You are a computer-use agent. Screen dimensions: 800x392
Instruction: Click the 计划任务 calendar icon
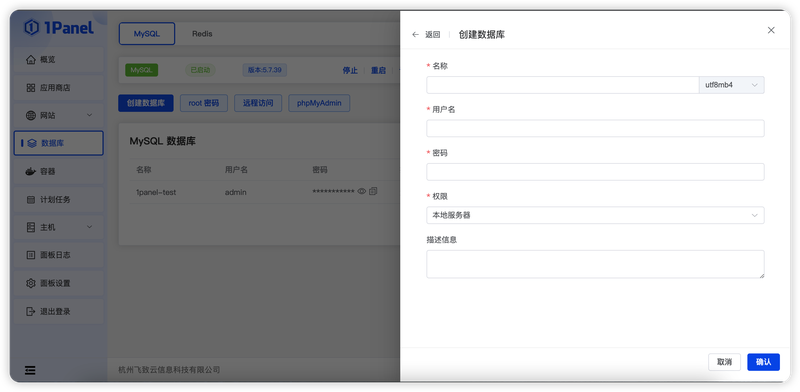(x=31, y=200)
